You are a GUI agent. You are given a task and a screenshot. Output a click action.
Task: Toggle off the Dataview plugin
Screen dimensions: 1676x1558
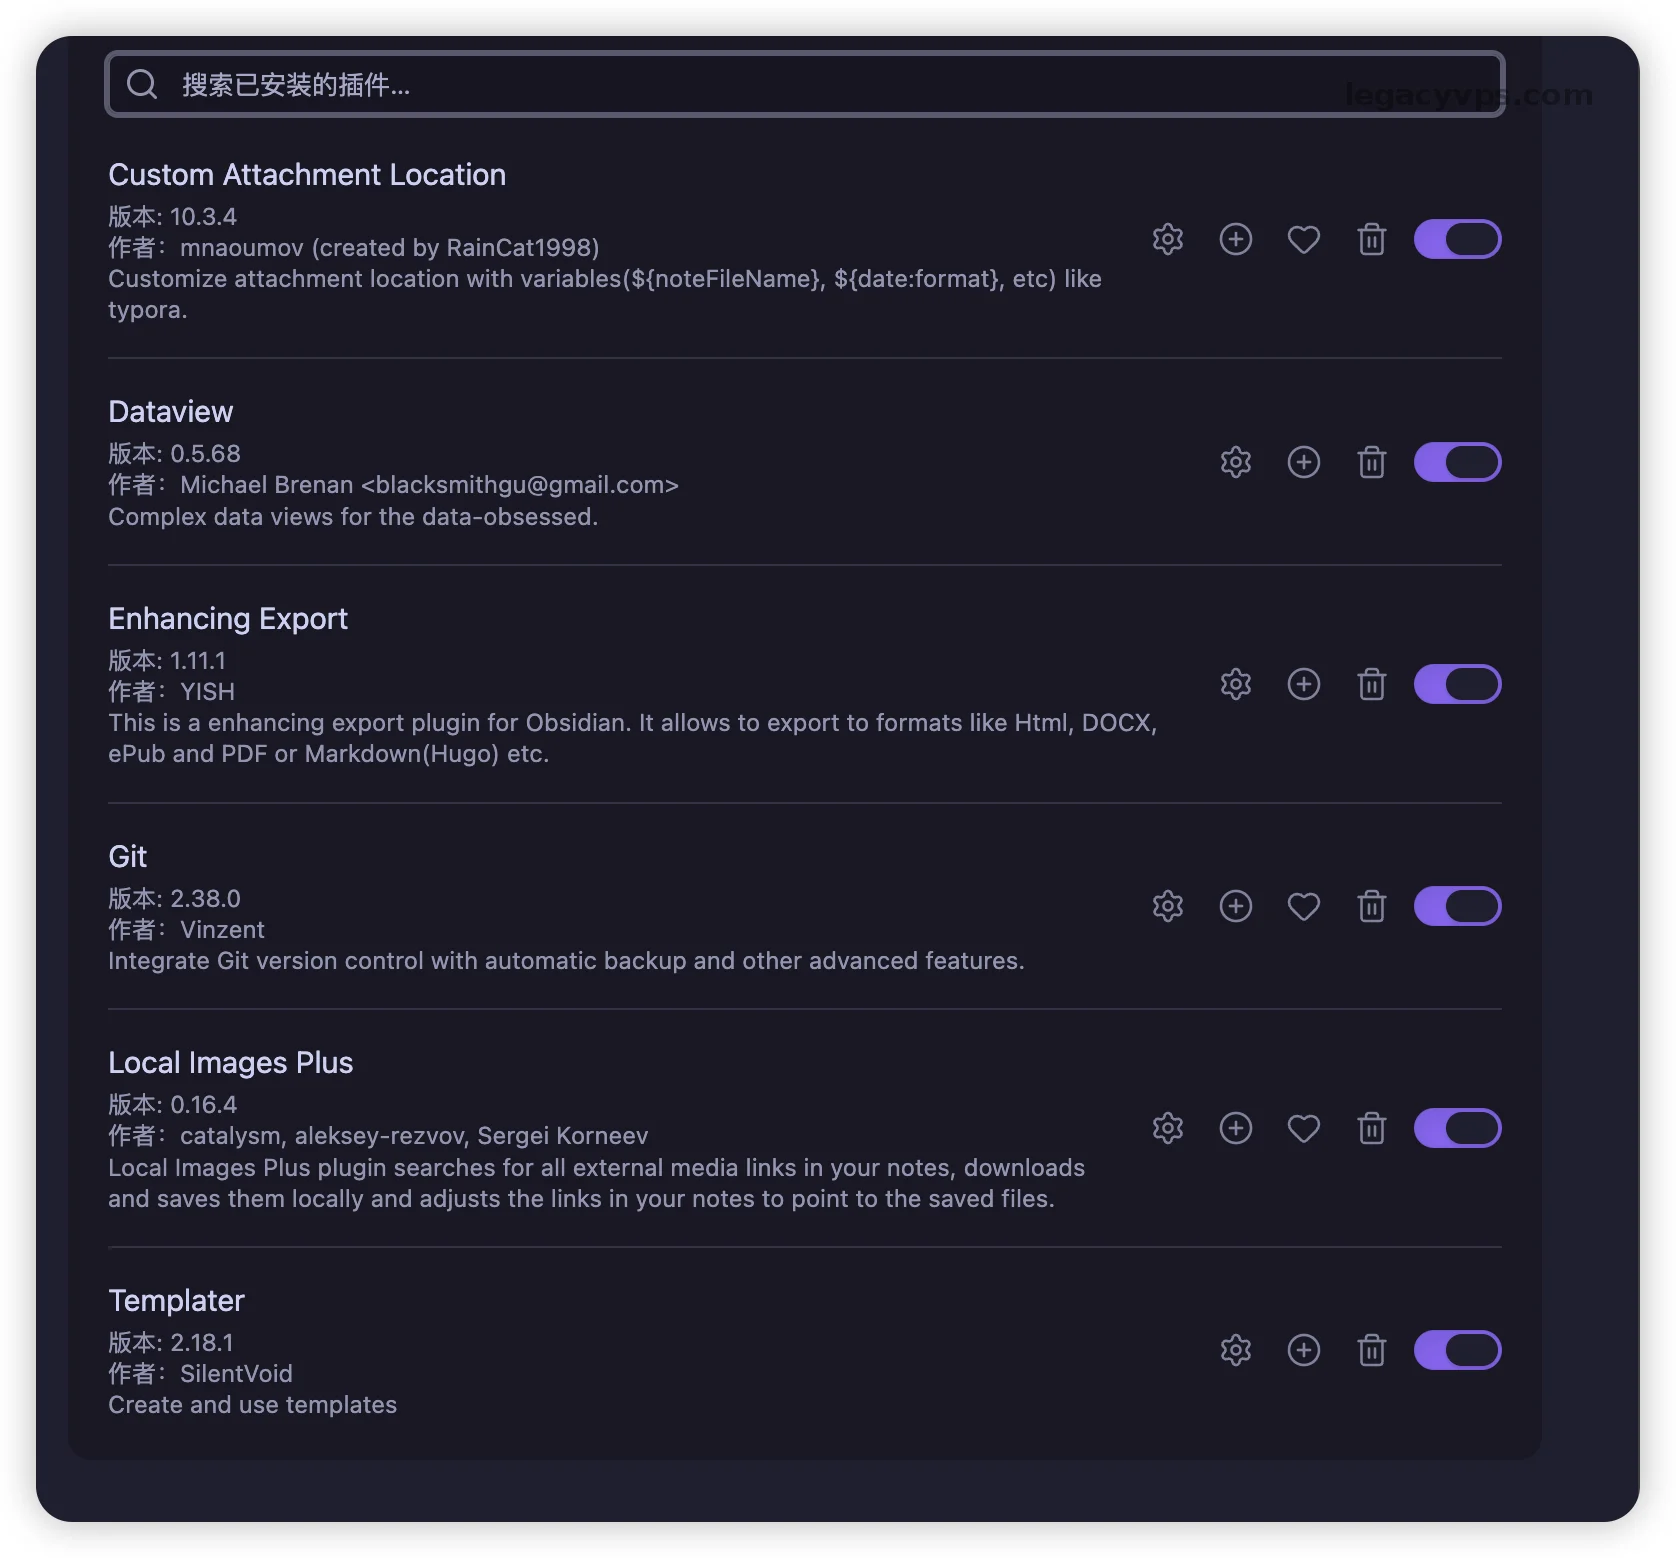[x=1457, y=462]
